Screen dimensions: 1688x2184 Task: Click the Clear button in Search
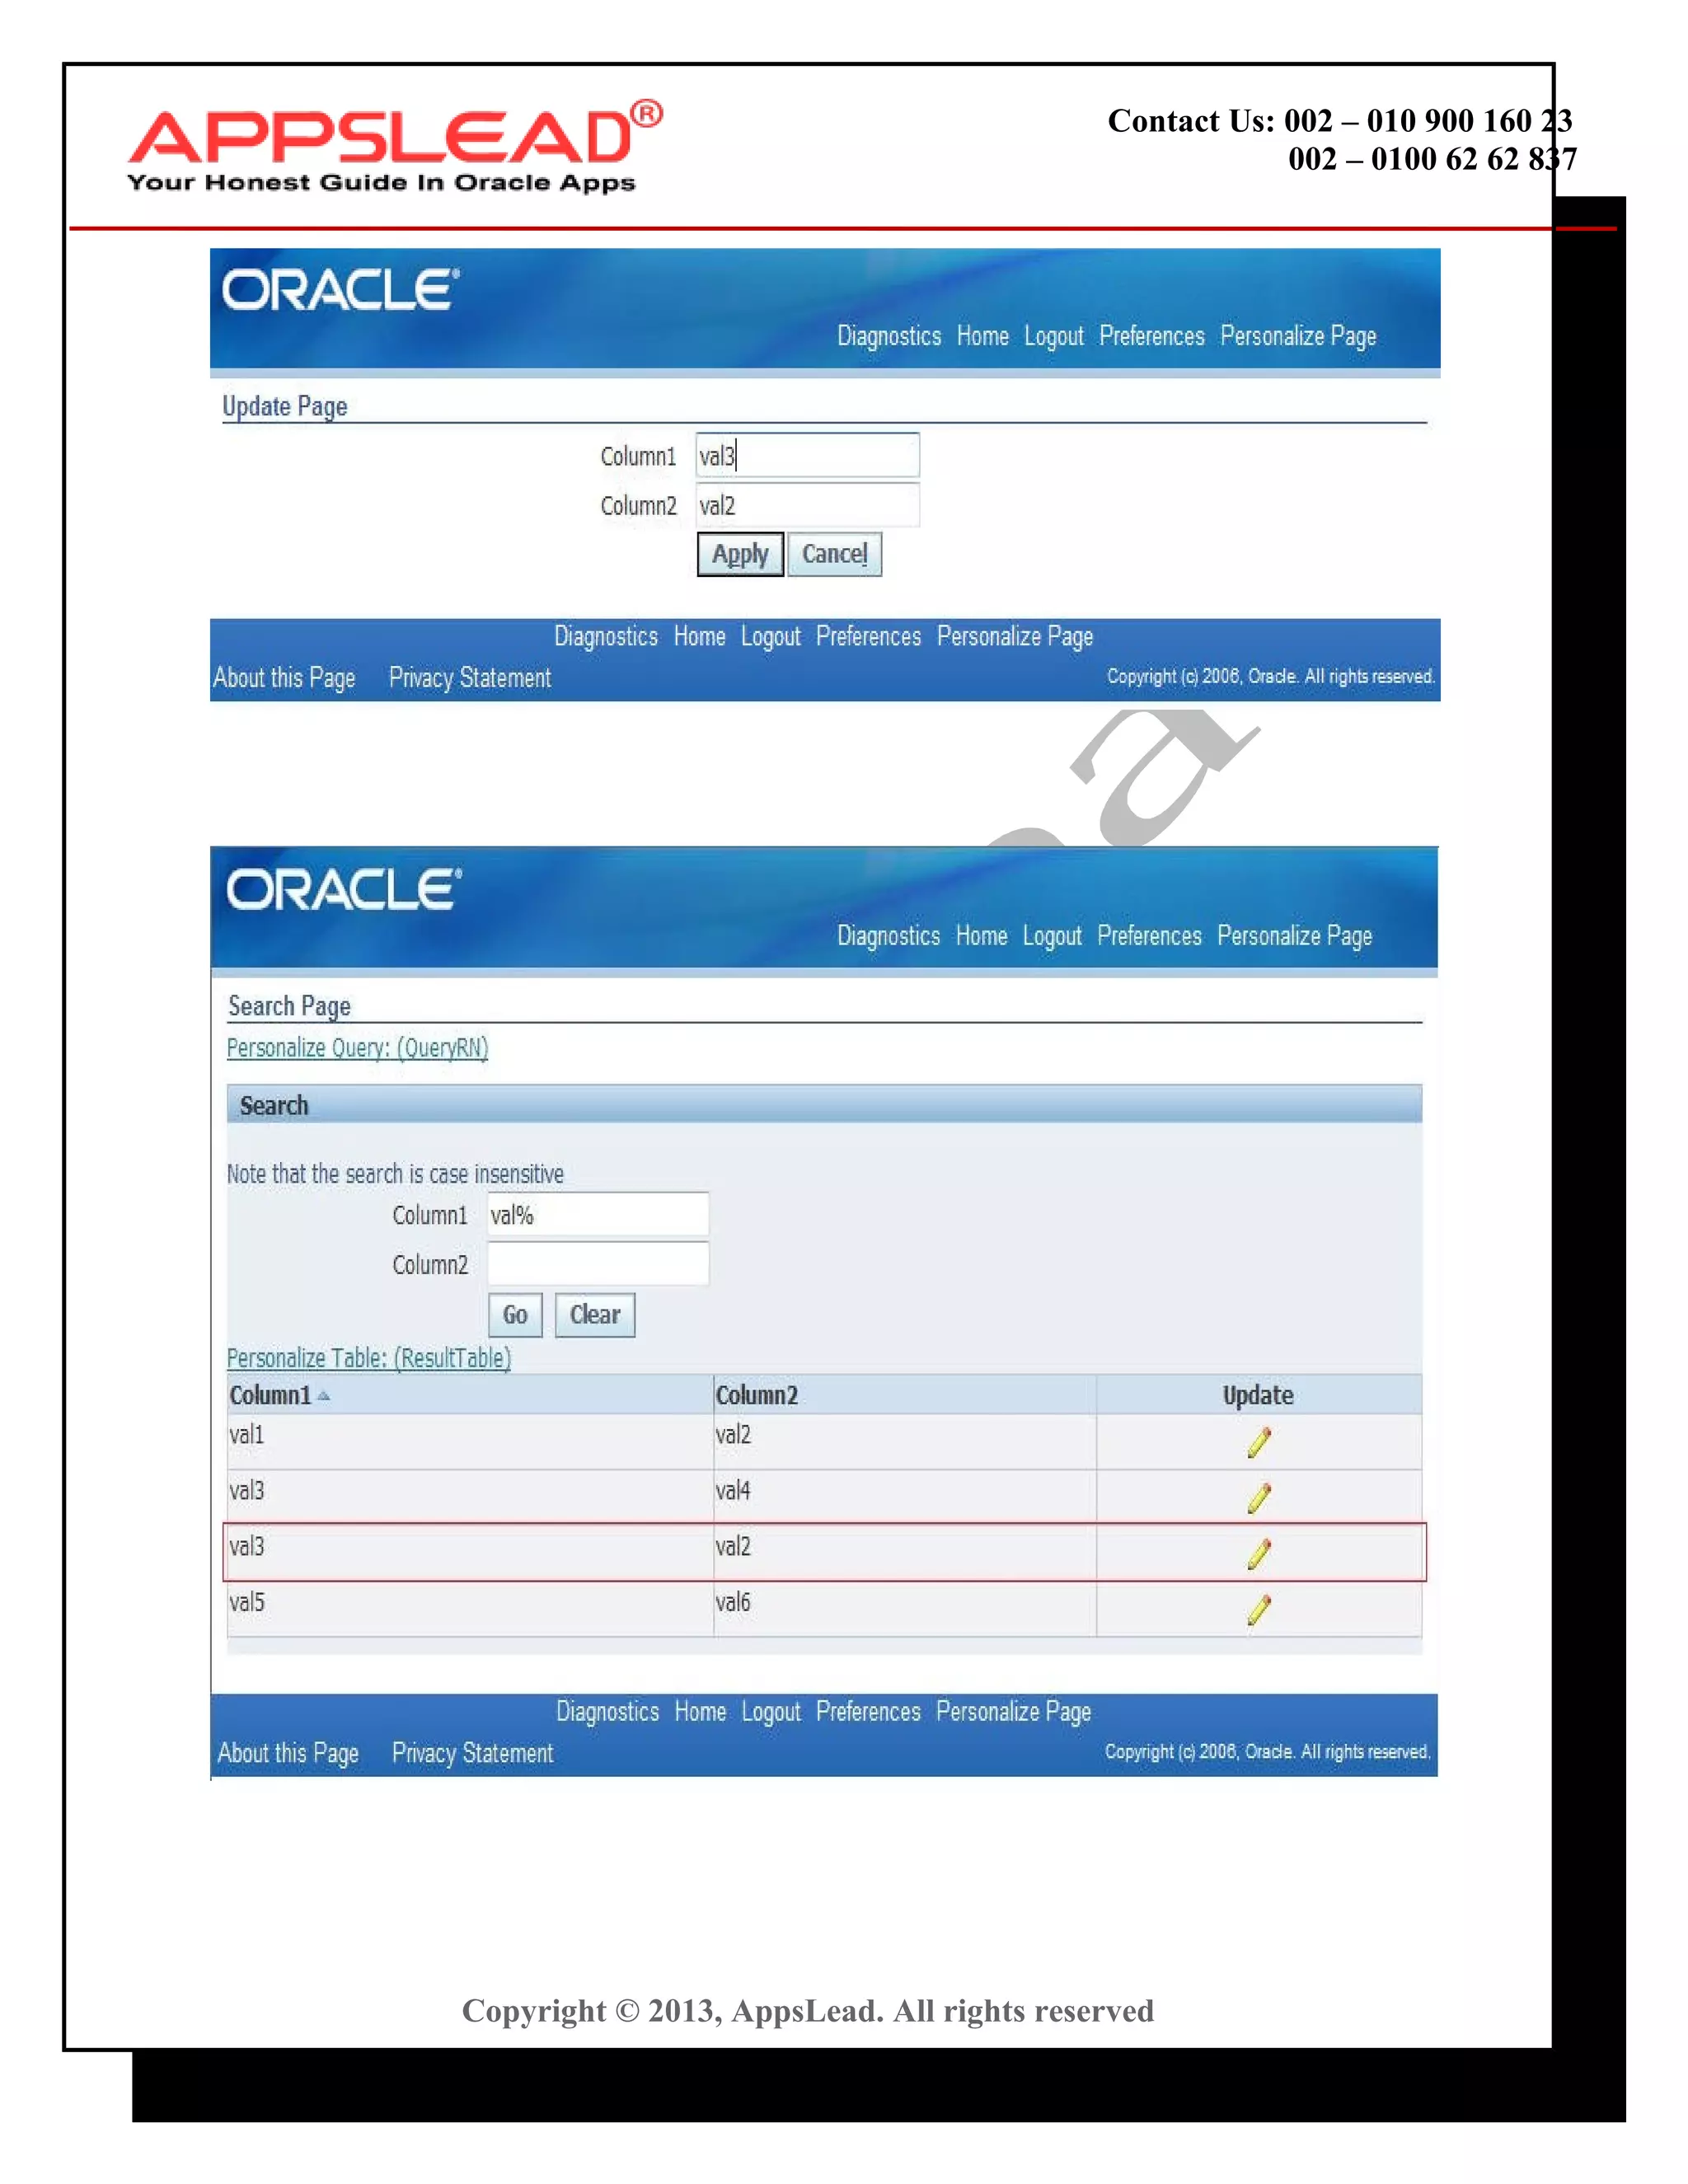point(594,1315)
